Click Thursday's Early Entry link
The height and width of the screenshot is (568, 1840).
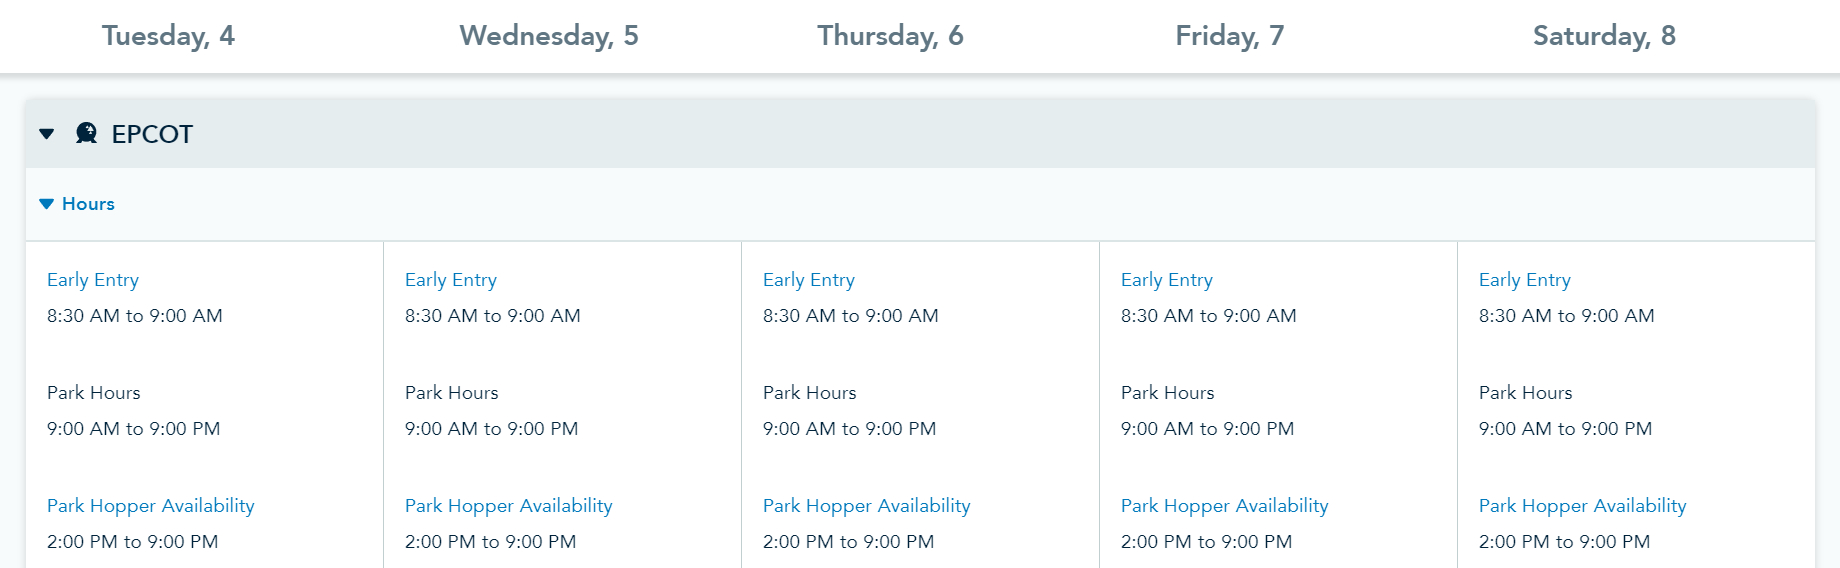pos(809,280)
